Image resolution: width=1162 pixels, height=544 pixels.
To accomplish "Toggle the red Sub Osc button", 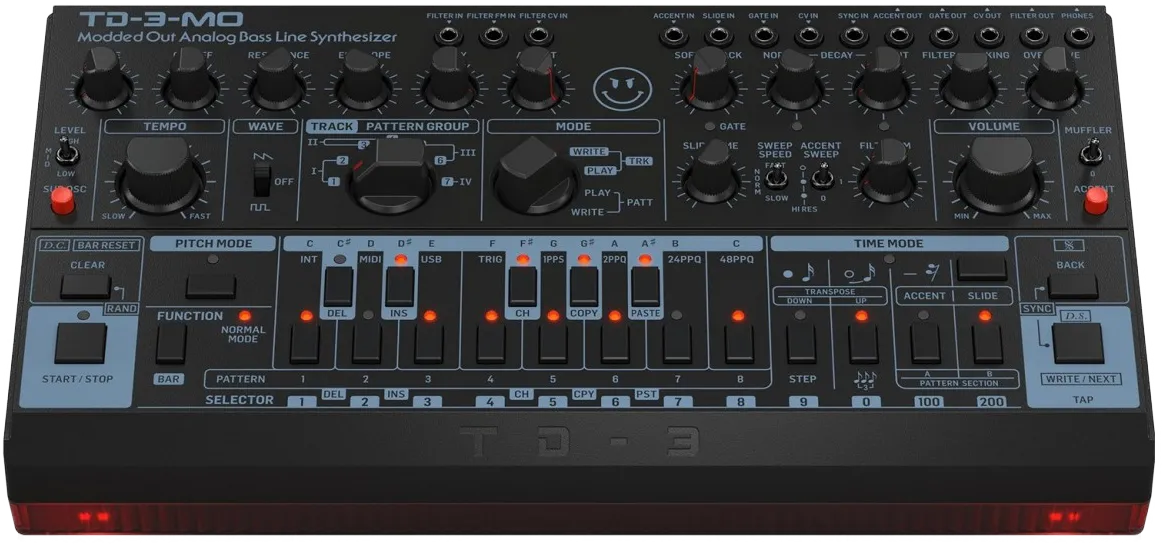I will (x=62, y=202).
